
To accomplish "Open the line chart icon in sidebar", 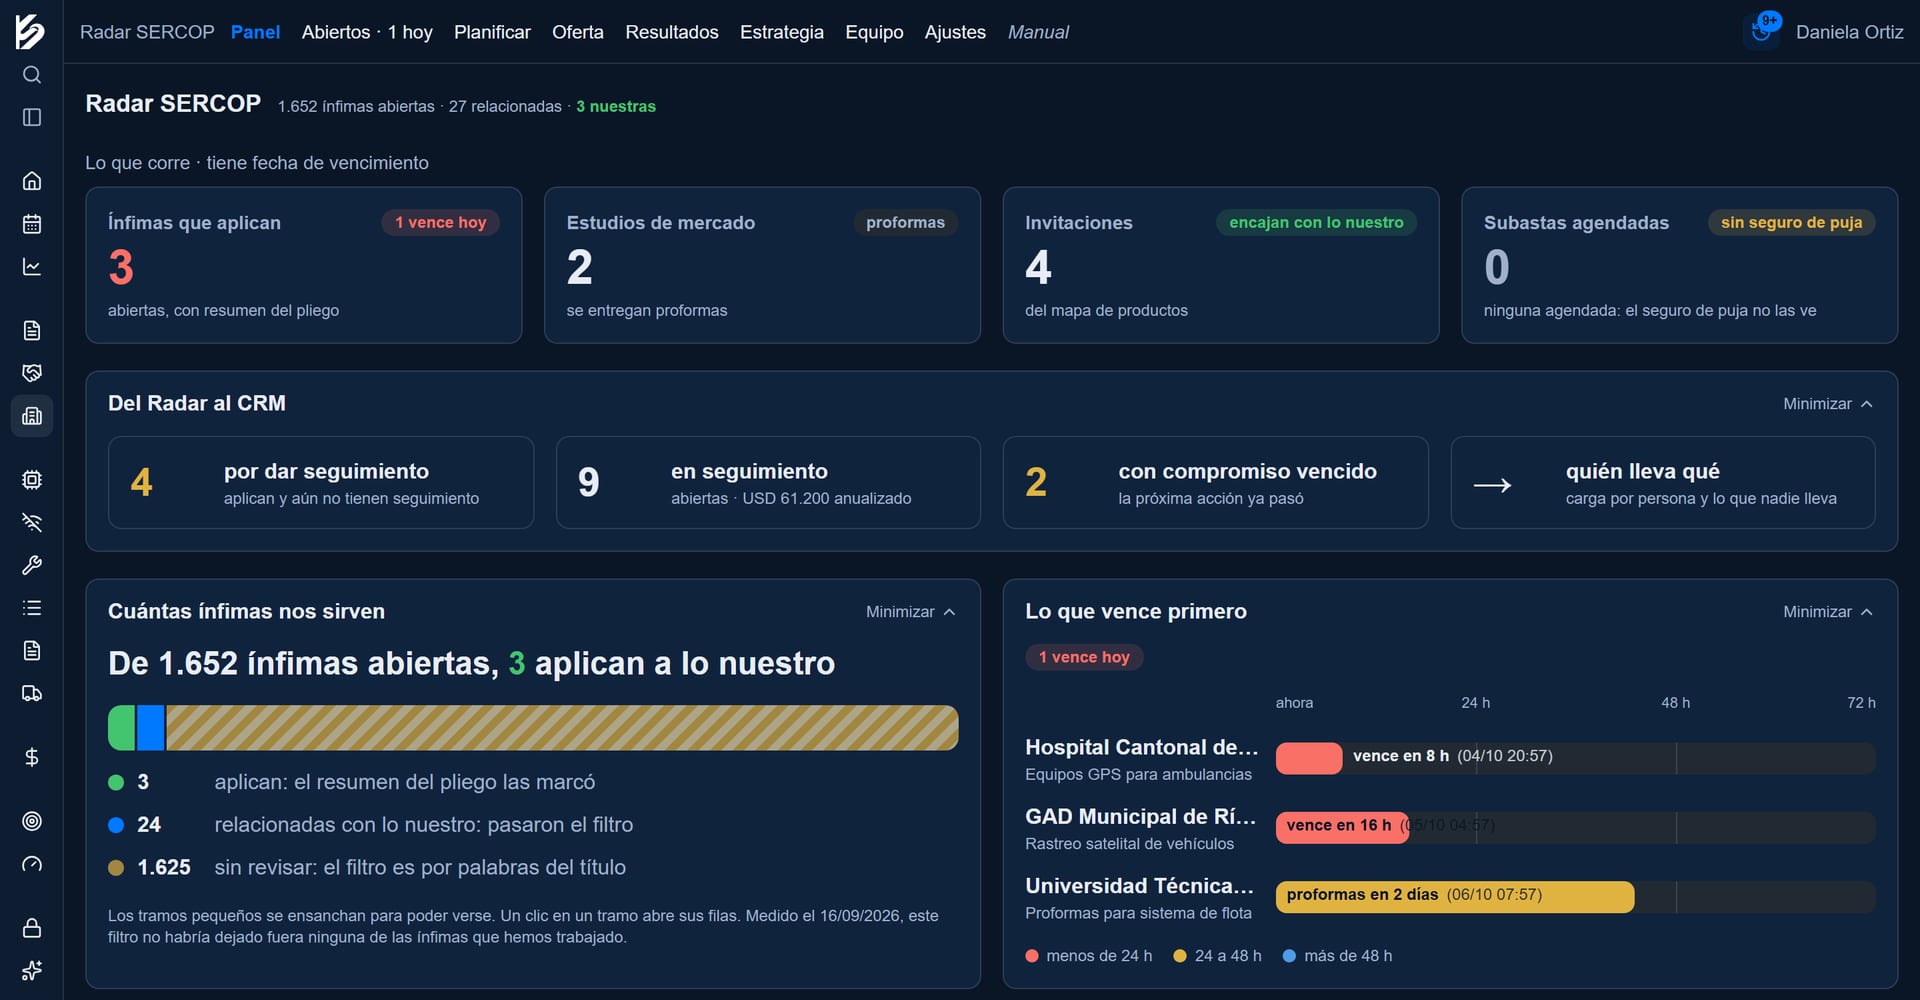I will [x=32, y=267].
